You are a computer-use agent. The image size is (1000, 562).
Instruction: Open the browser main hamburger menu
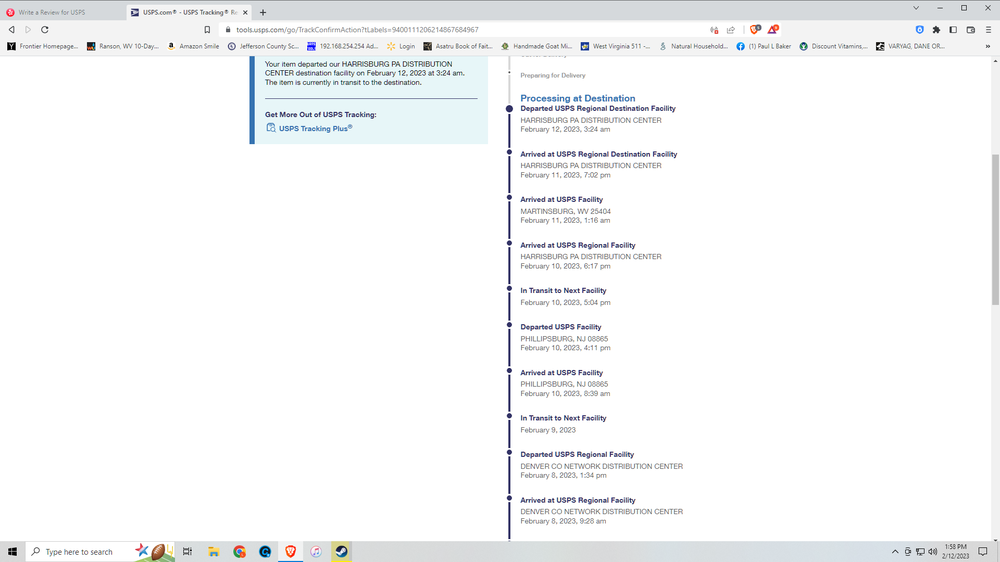point(987,30)
